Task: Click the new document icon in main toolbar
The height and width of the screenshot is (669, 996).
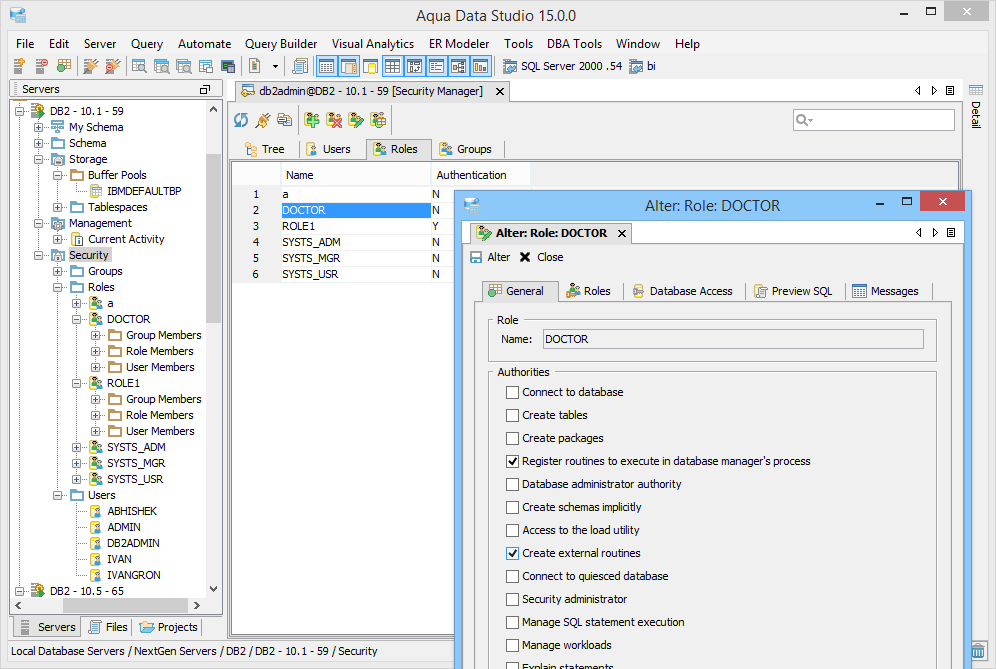Action: point(255,65)
